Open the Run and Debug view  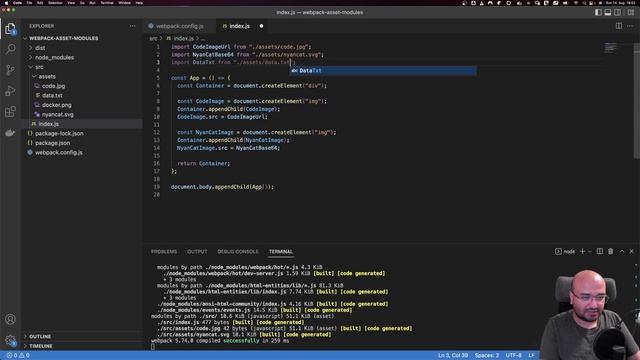pyautogui.click(x=10, y=91)
